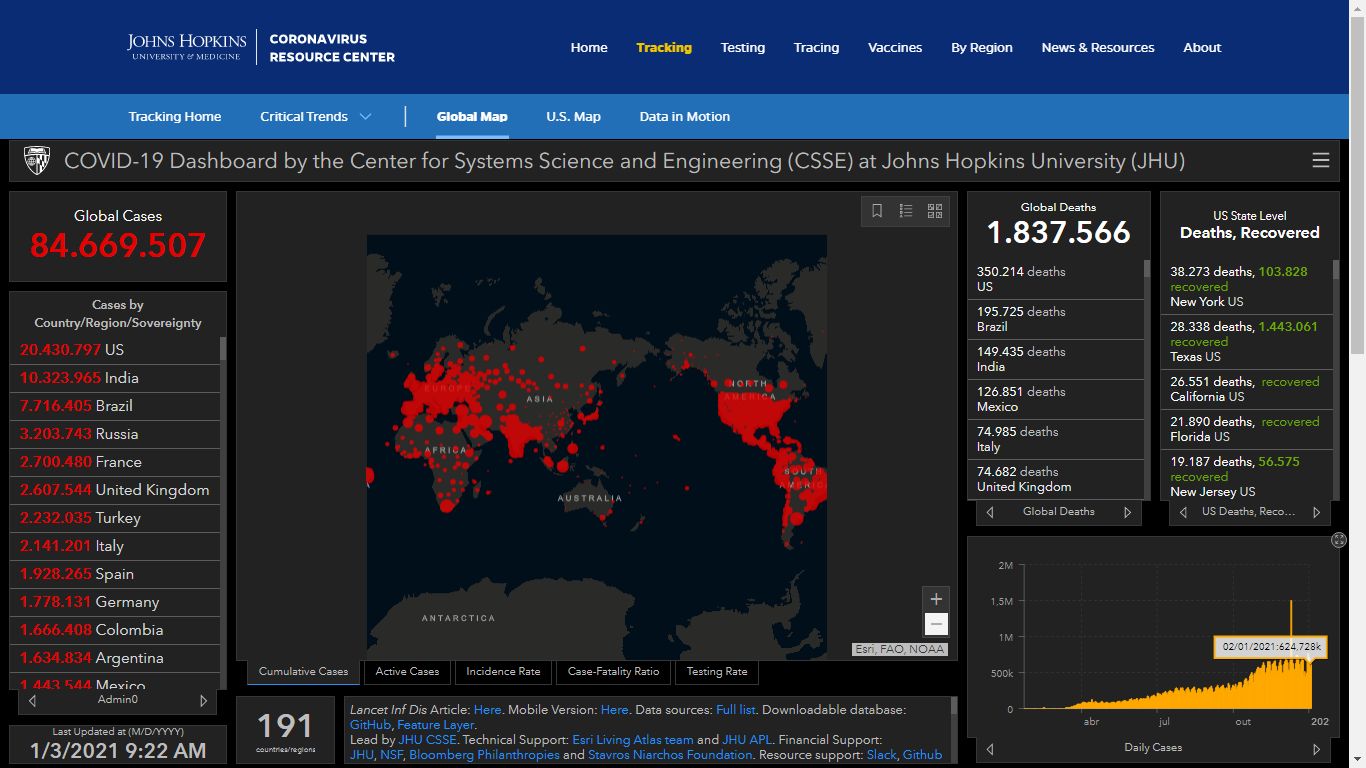Zoom in on the map with plus button
Image resolution: width=1366 pixels, height=768 pixels.
[936, 599]
